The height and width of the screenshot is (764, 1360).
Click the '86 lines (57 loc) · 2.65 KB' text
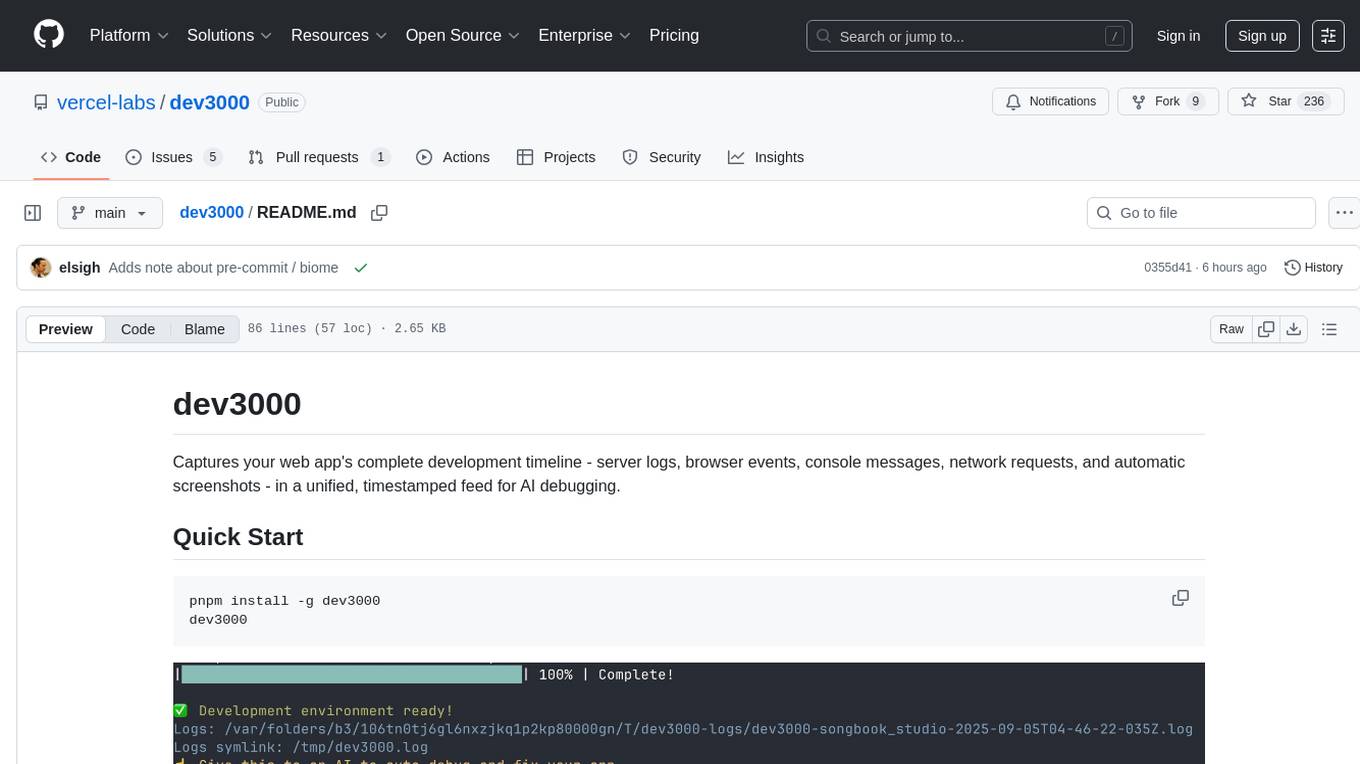[347, 329]
